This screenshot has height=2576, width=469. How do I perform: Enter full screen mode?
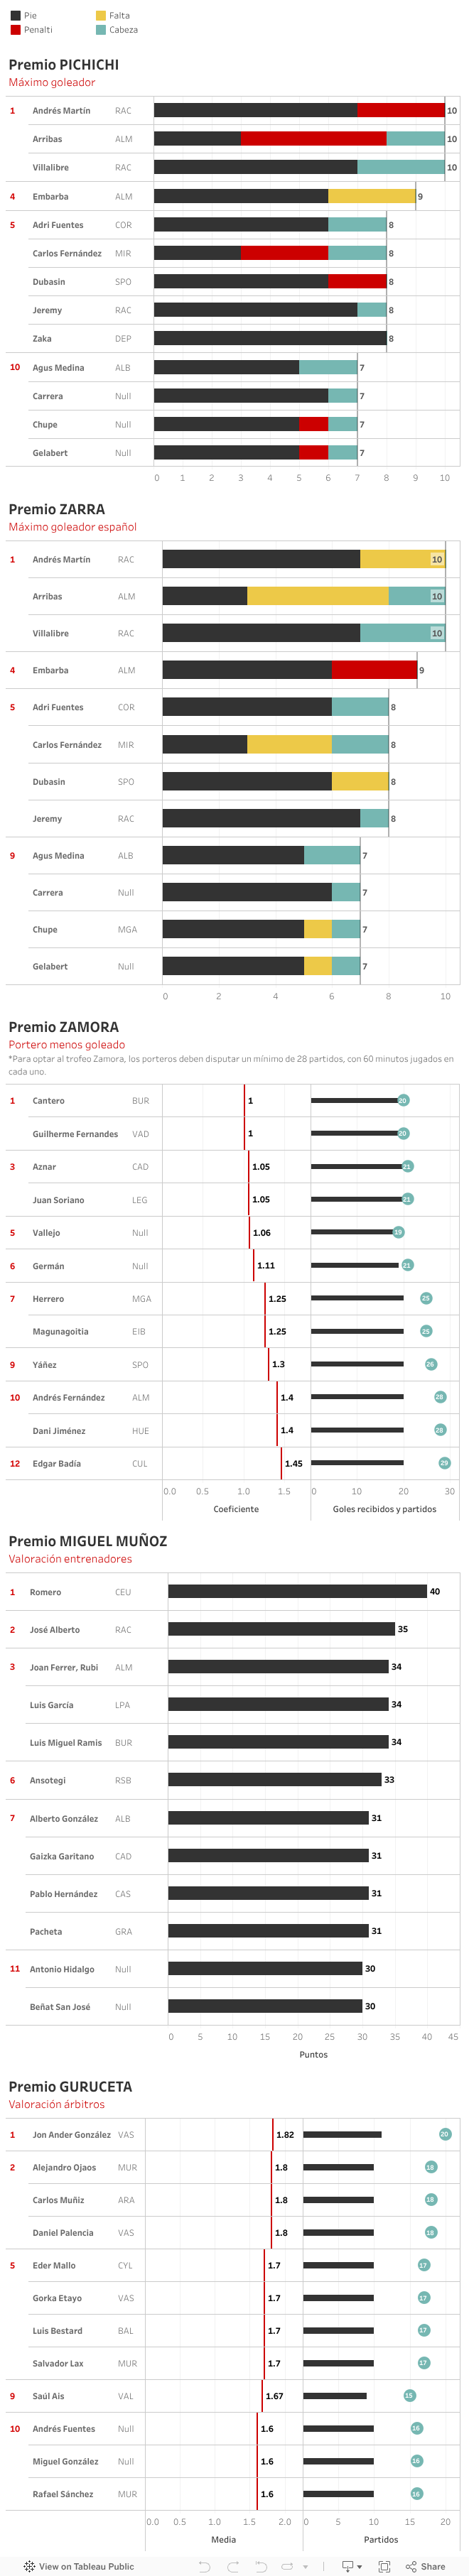(x=384, y=2566)
